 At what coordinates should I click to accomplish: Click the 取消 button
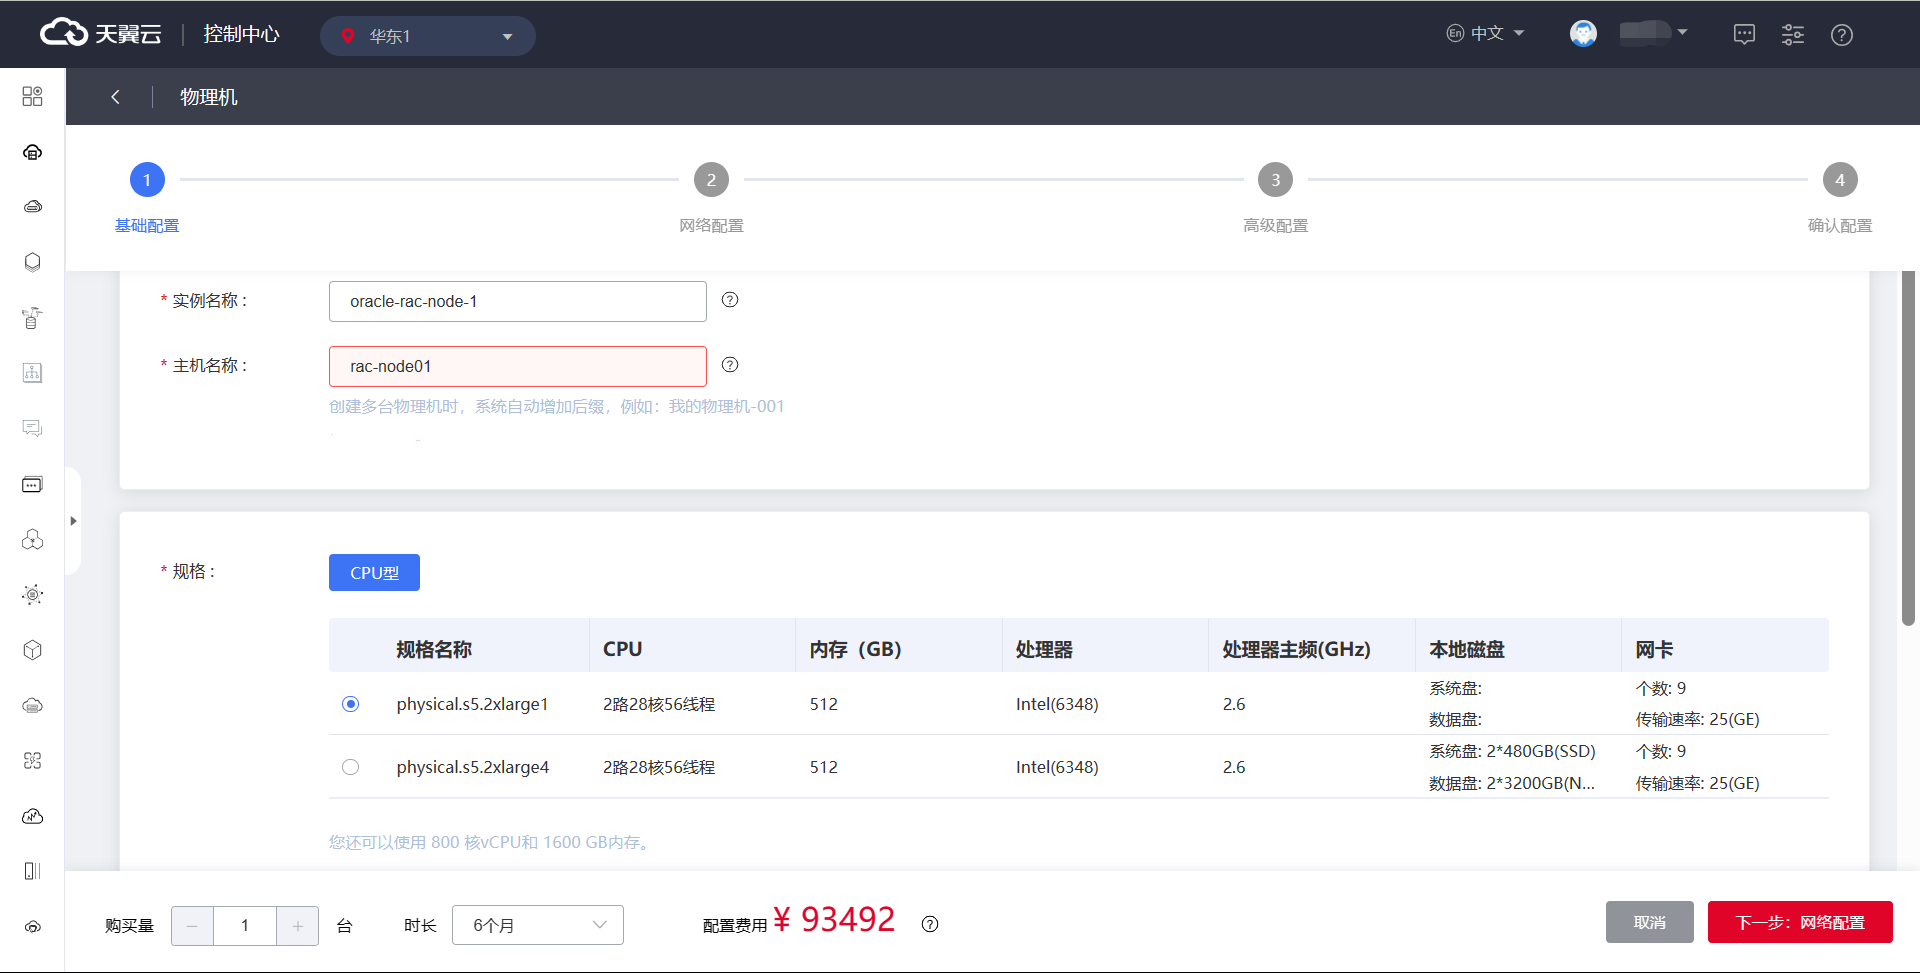click(x=1649, y=922)
